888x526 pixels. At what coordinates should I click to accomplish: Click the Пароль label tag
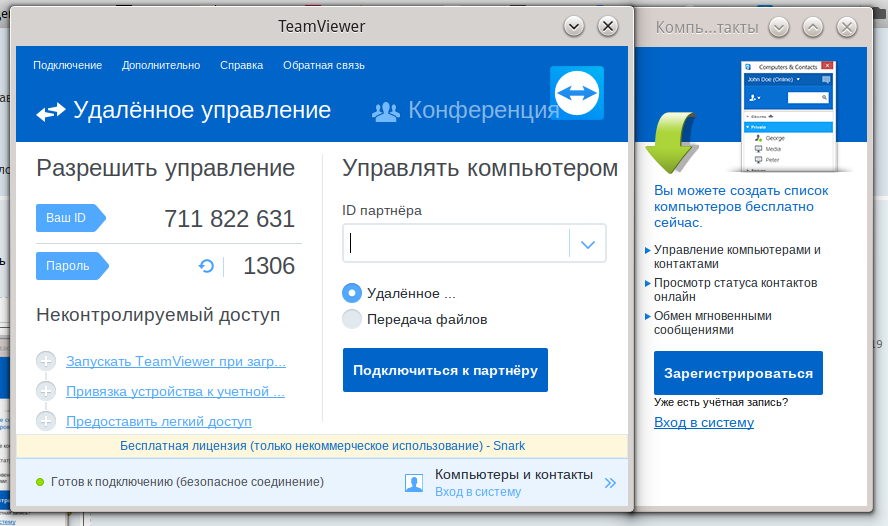72,266
